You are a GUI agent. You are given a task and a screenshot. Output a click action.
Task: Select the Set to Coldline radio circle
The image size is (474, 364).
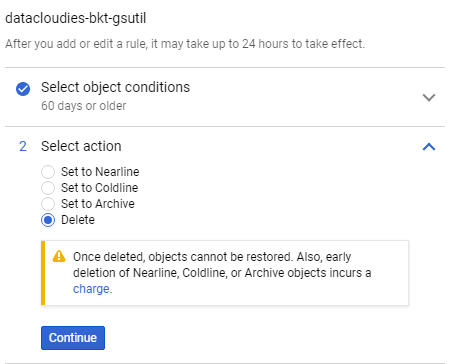click(48, 188)
